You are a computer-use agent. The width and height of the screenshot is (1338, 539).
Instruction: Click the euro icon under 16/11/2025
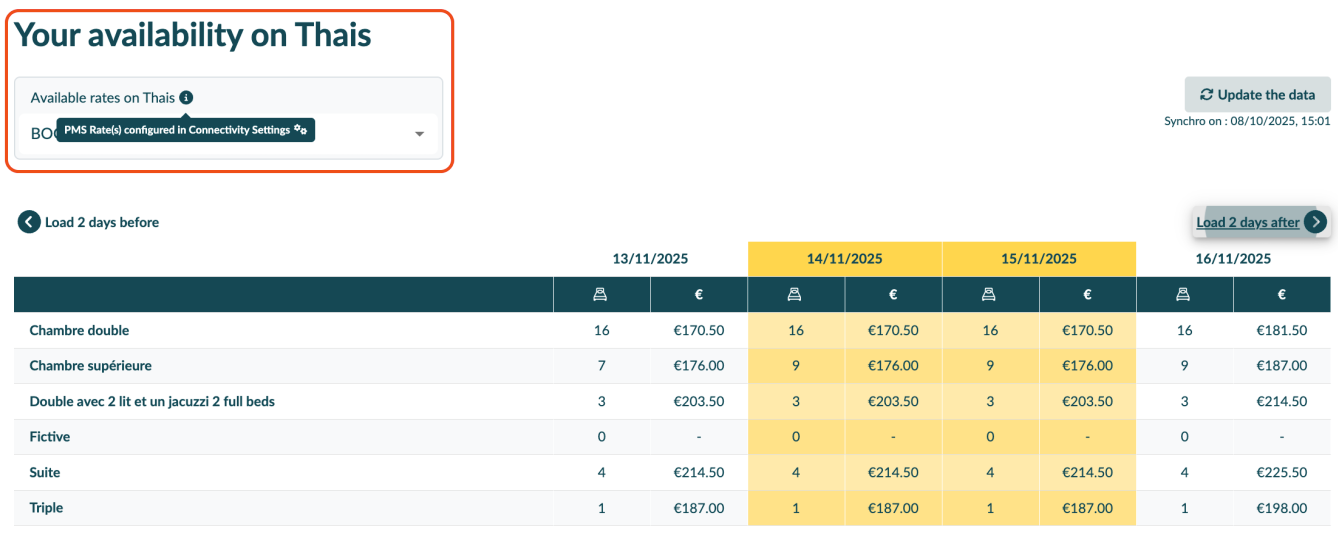pyautogui.click(x=1281, y=295)
